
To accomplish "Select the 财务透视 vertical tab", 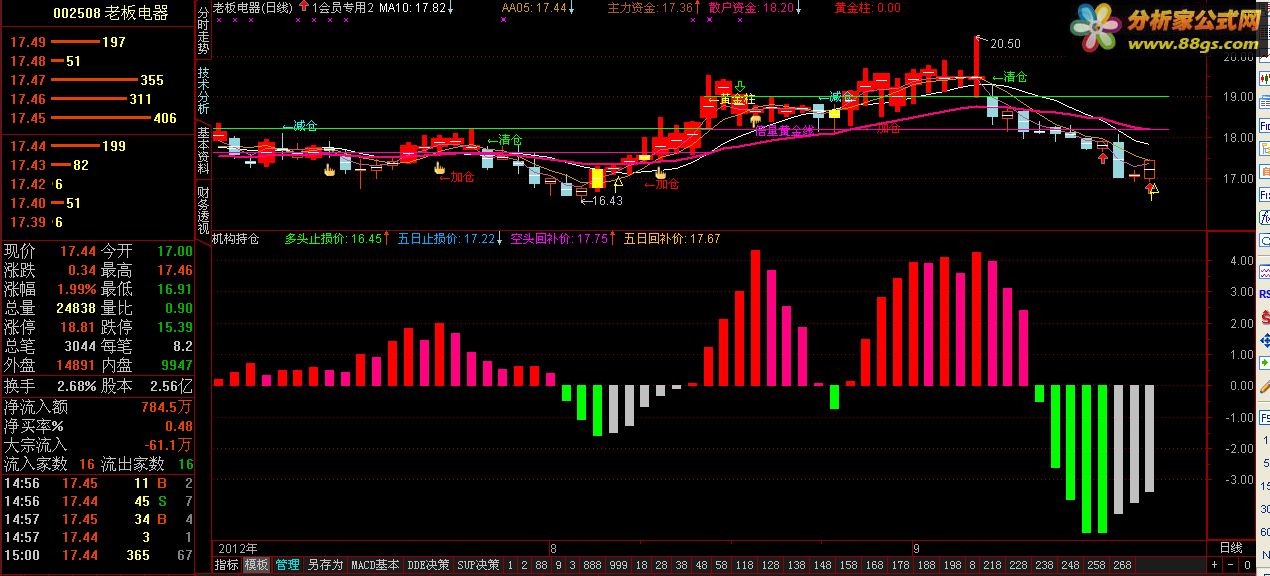I will [203, 208].
